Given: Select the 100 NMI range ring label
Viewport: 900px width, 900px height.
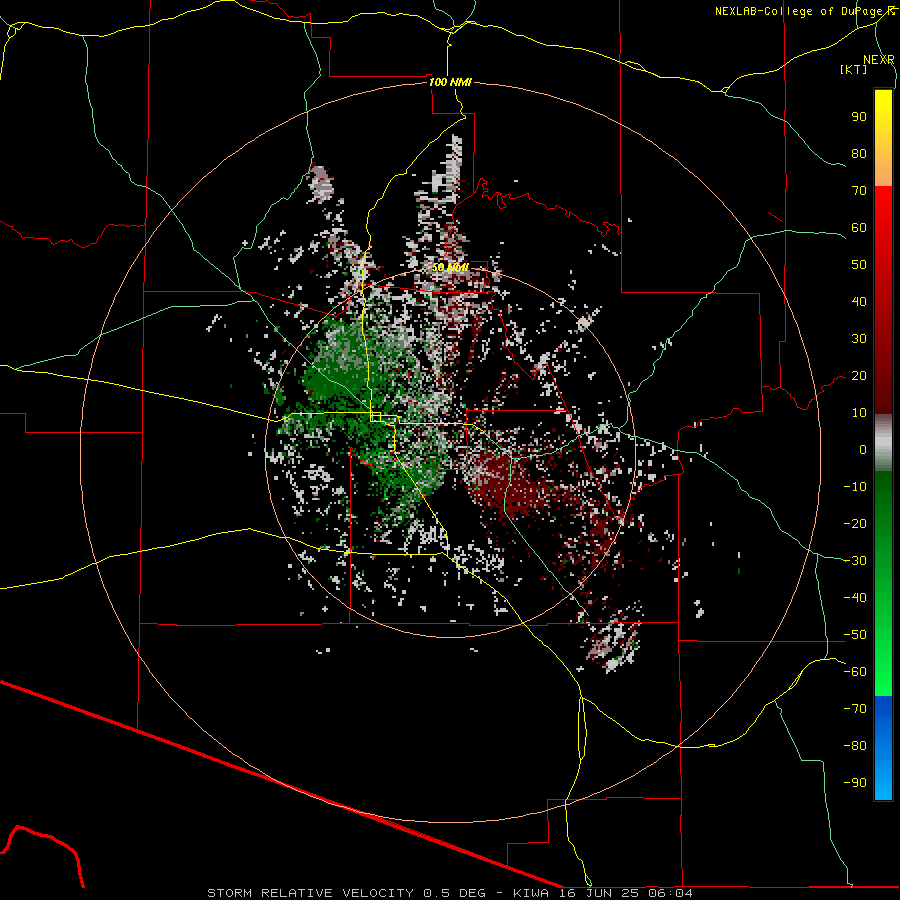Looking at the screenshot, I should pos(450,82).
